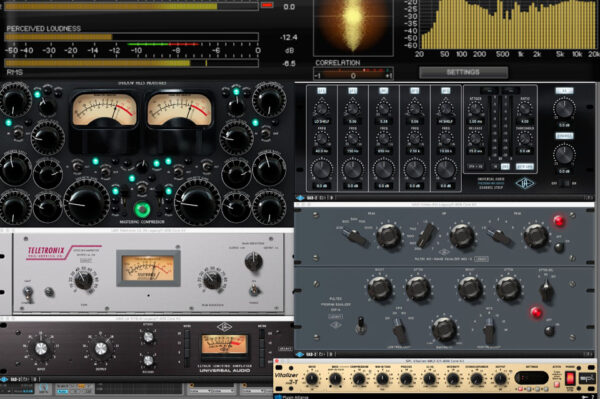Image resolution: width=600 pixels, height=399 pixels.
Task: Click the Drive knob on the Vitalizer
Action: pos(312,379)
